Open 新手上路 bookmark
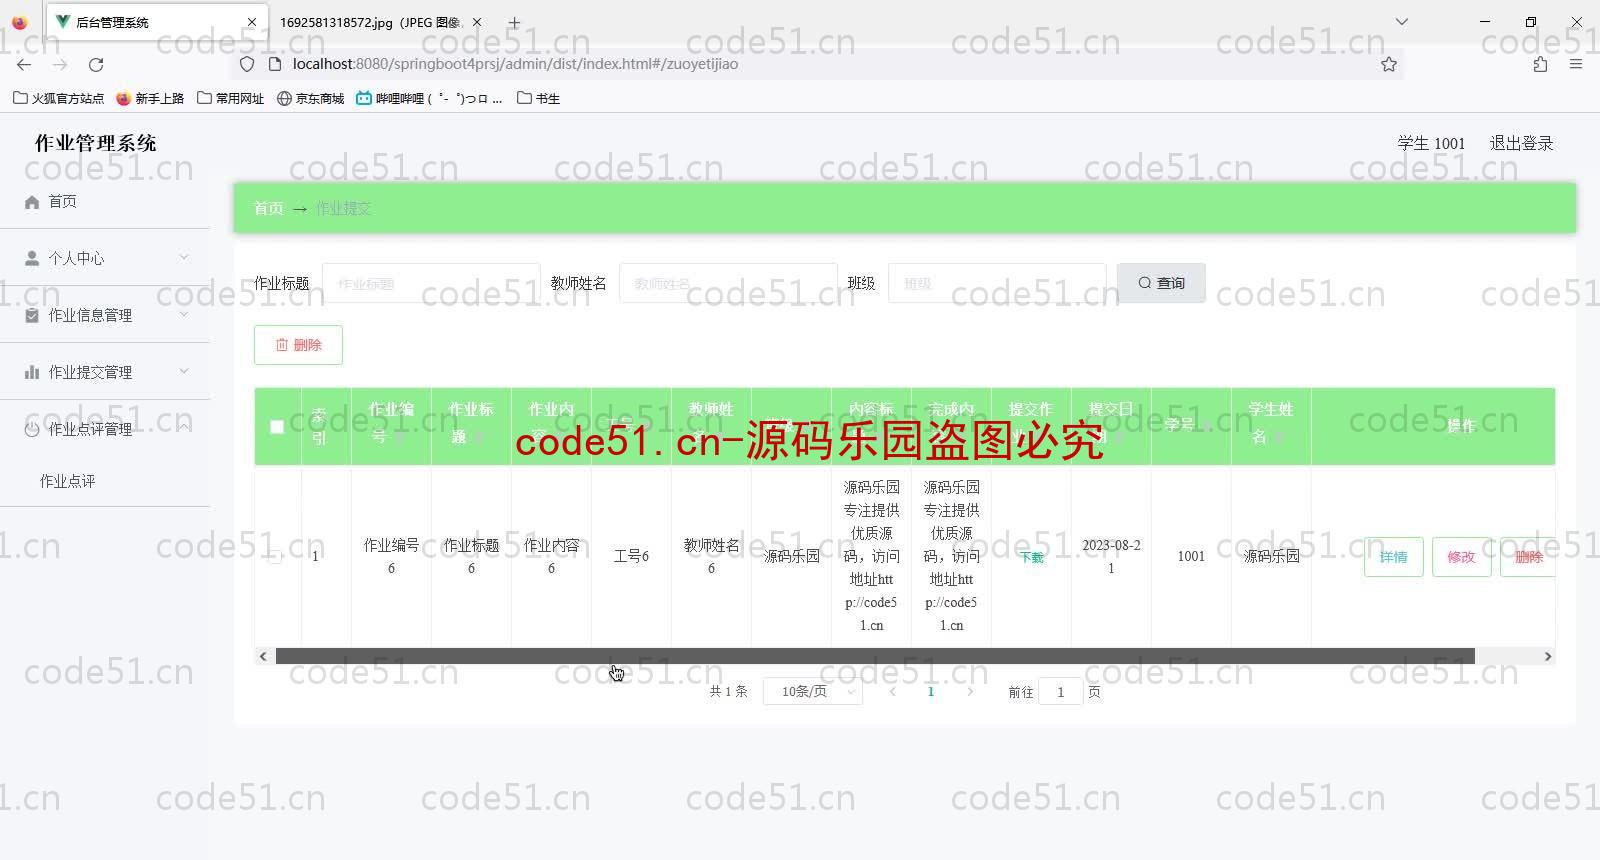 click(x=150, y=98)
